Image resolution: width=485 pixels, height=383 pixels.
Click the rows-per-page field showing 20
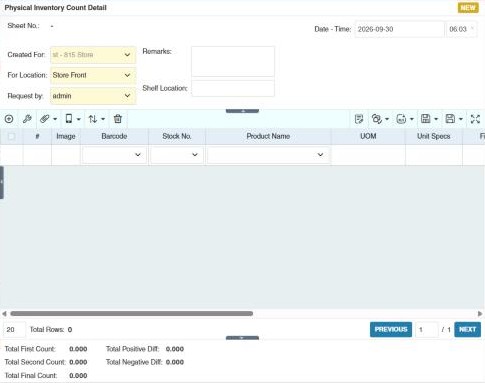pyautogui.click(x=14, y=330)
